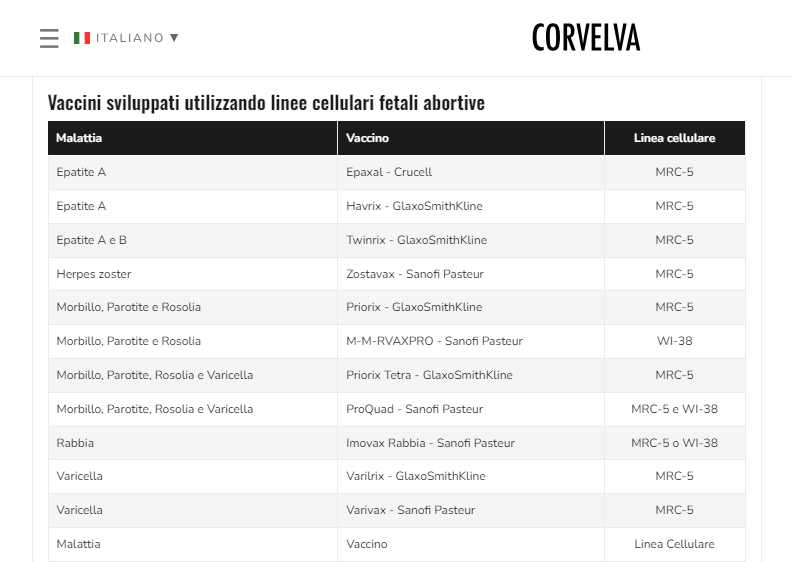Click MRC-5 in the Havrix row

pos(674,206)
